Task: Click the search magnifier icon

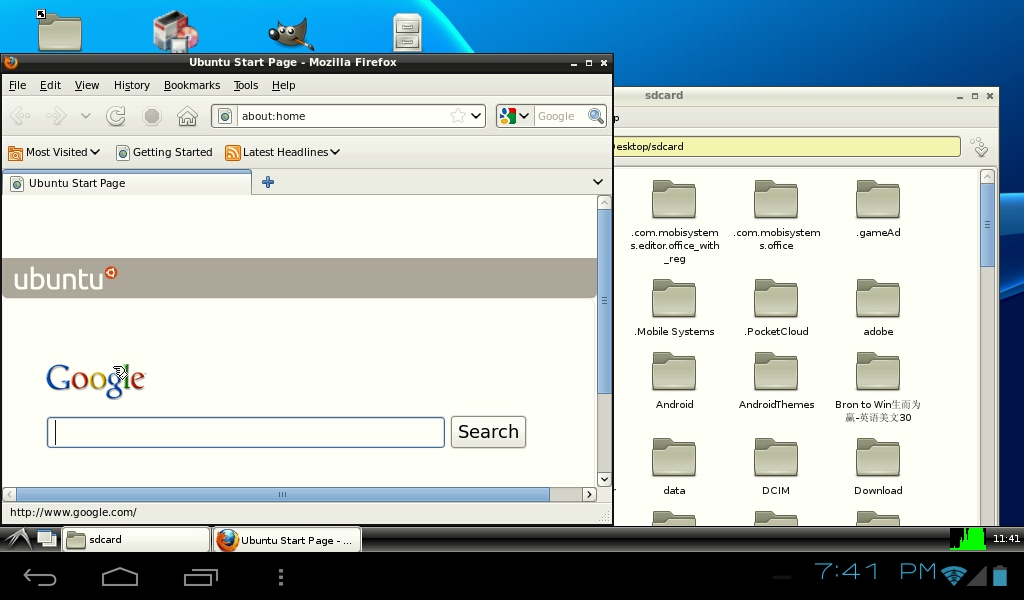Action: coord(596,116)
